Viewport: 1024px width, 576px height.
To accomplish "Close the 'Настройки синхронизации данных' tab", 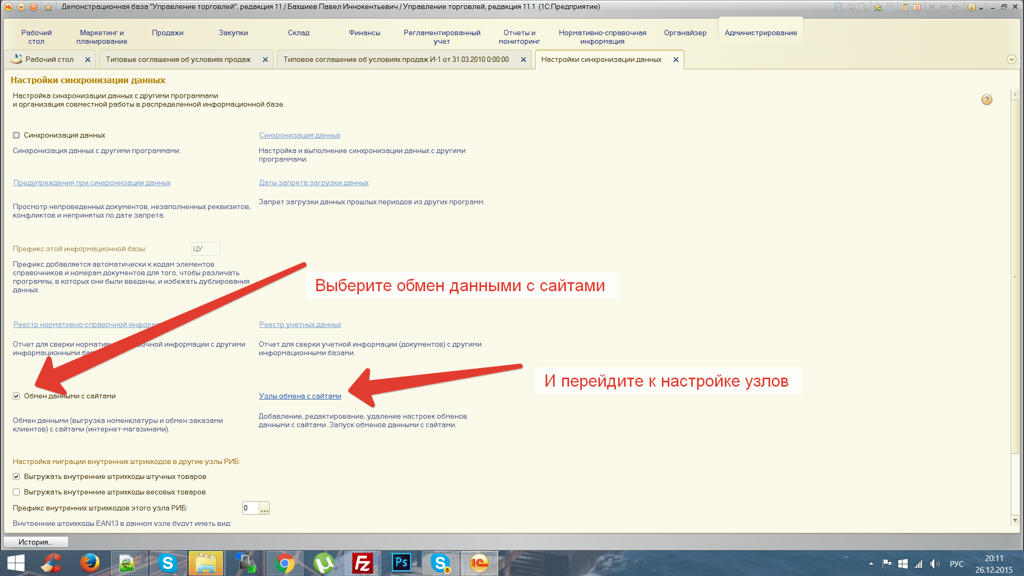I will pos(676,60).
